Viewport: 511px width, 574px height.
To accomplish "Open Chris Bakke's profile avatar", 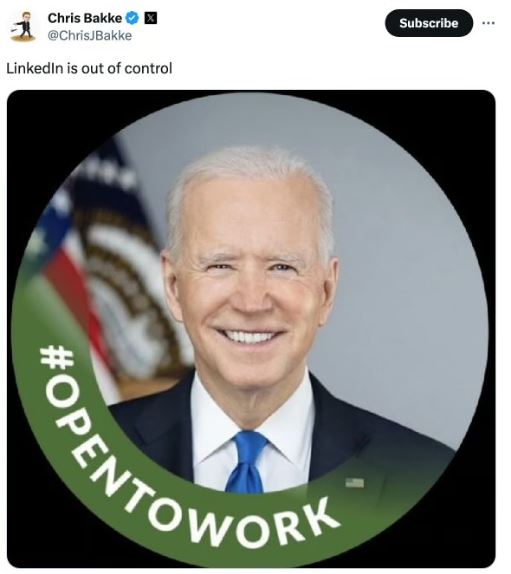I will (24, 26).
